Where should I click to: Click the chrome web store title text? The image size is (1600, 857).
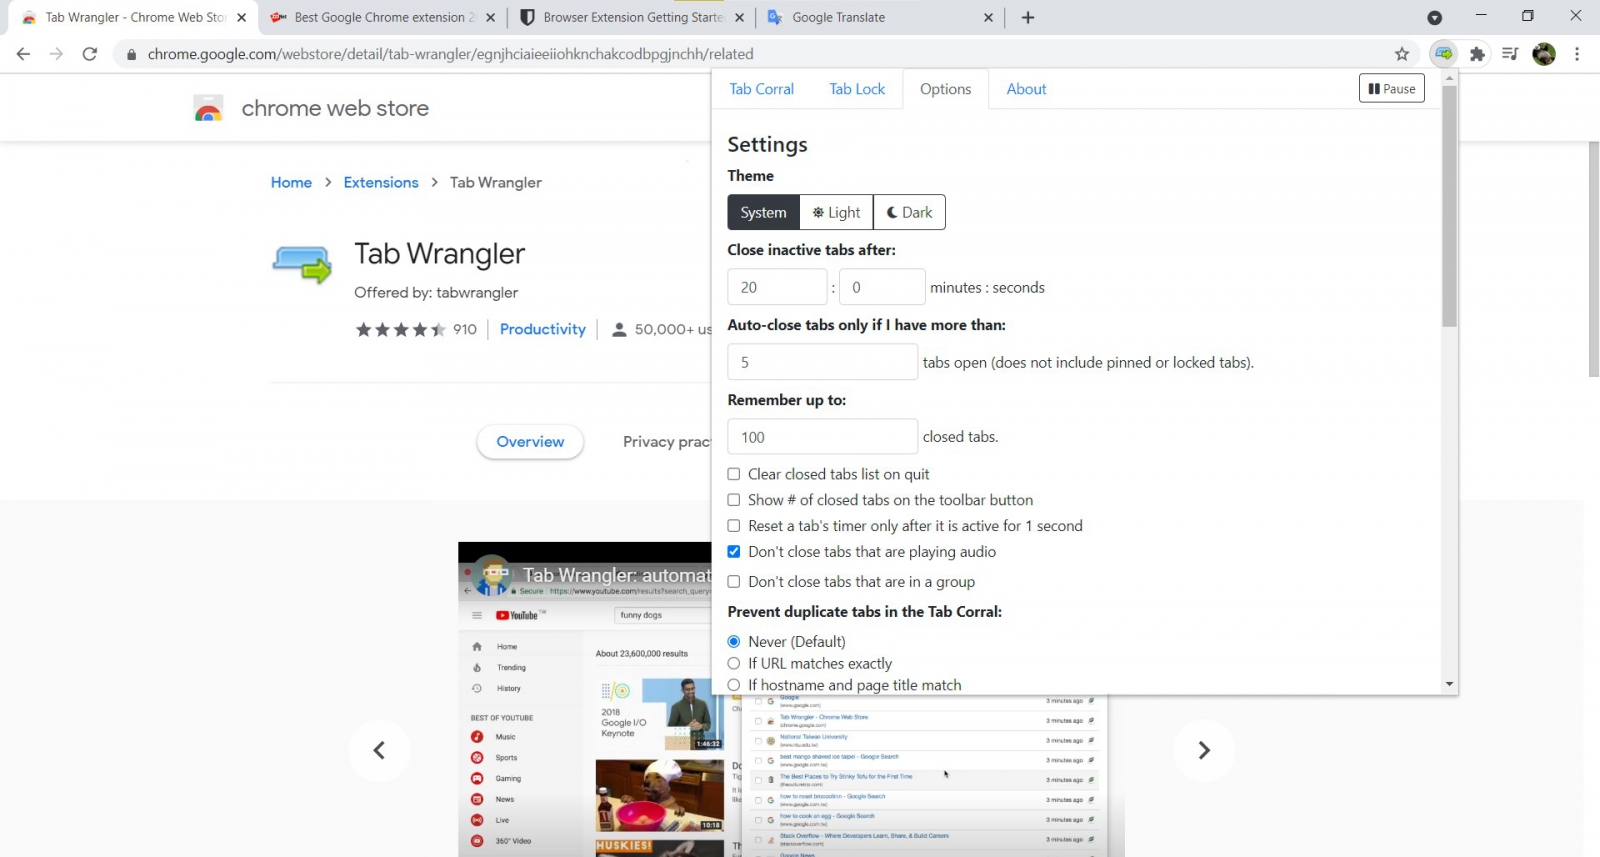335,108
